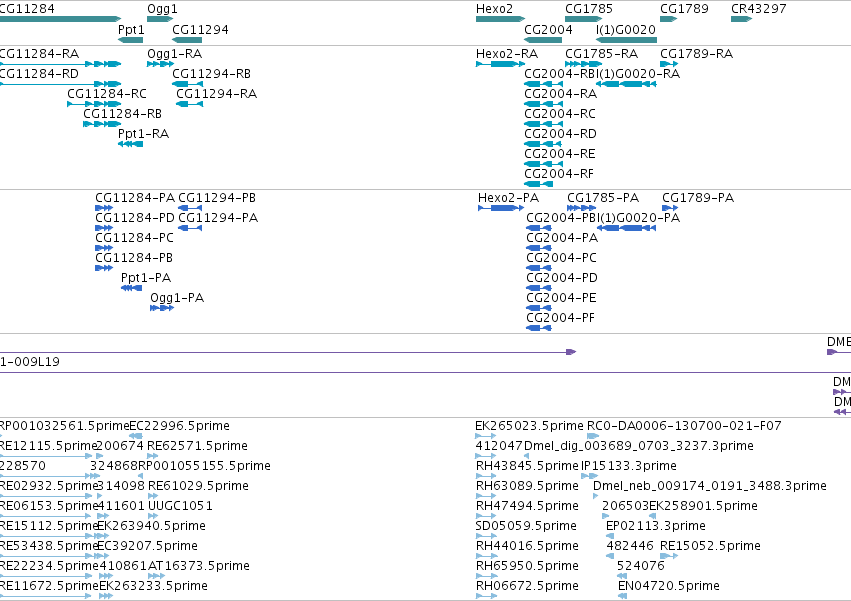Select the RC0-DA0006-130700-021-F07 EST label
Viewport: 851px width, 601px height.
[x=684, y=426]
